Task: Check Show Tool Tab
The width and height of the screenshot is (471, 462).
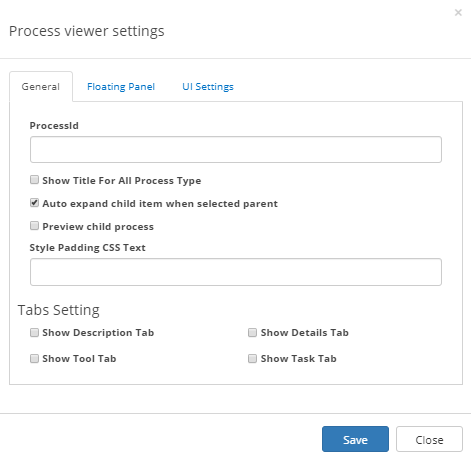Action: [x=34, y=358]
